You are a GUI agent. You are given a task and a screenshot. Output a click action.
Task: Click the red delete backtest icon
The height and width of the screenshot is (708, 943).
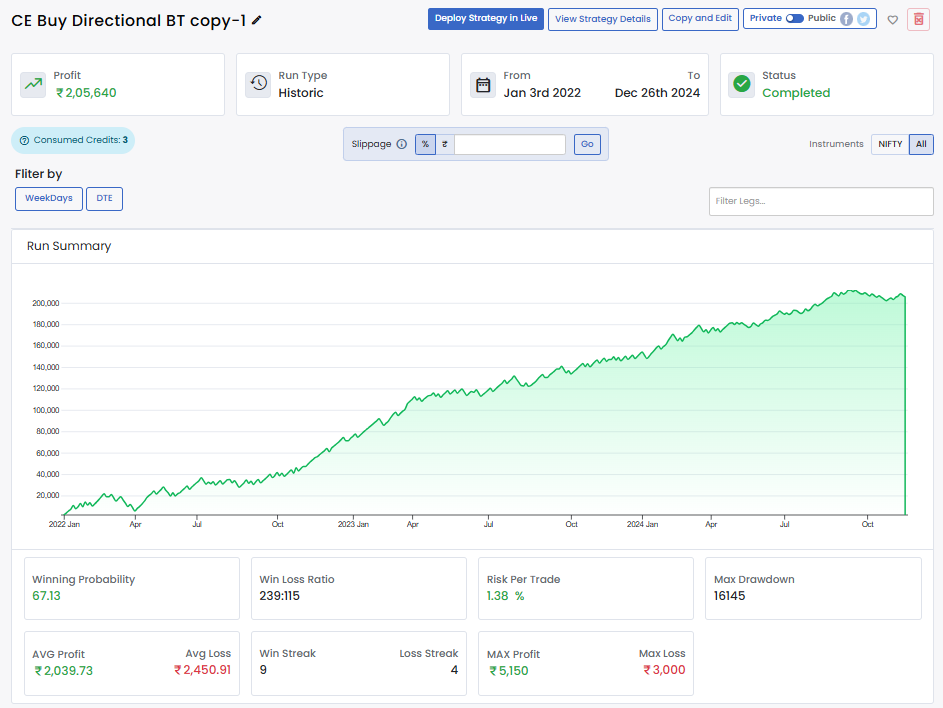pos(918,19)
